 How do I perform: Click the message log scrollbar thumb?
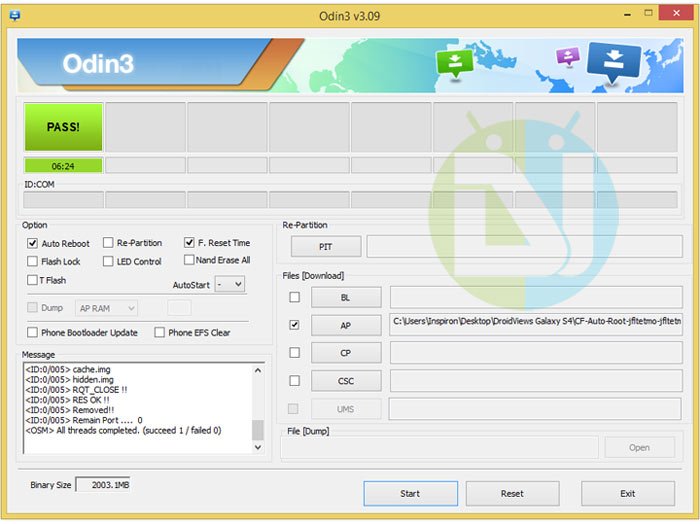tap(258, 430)
